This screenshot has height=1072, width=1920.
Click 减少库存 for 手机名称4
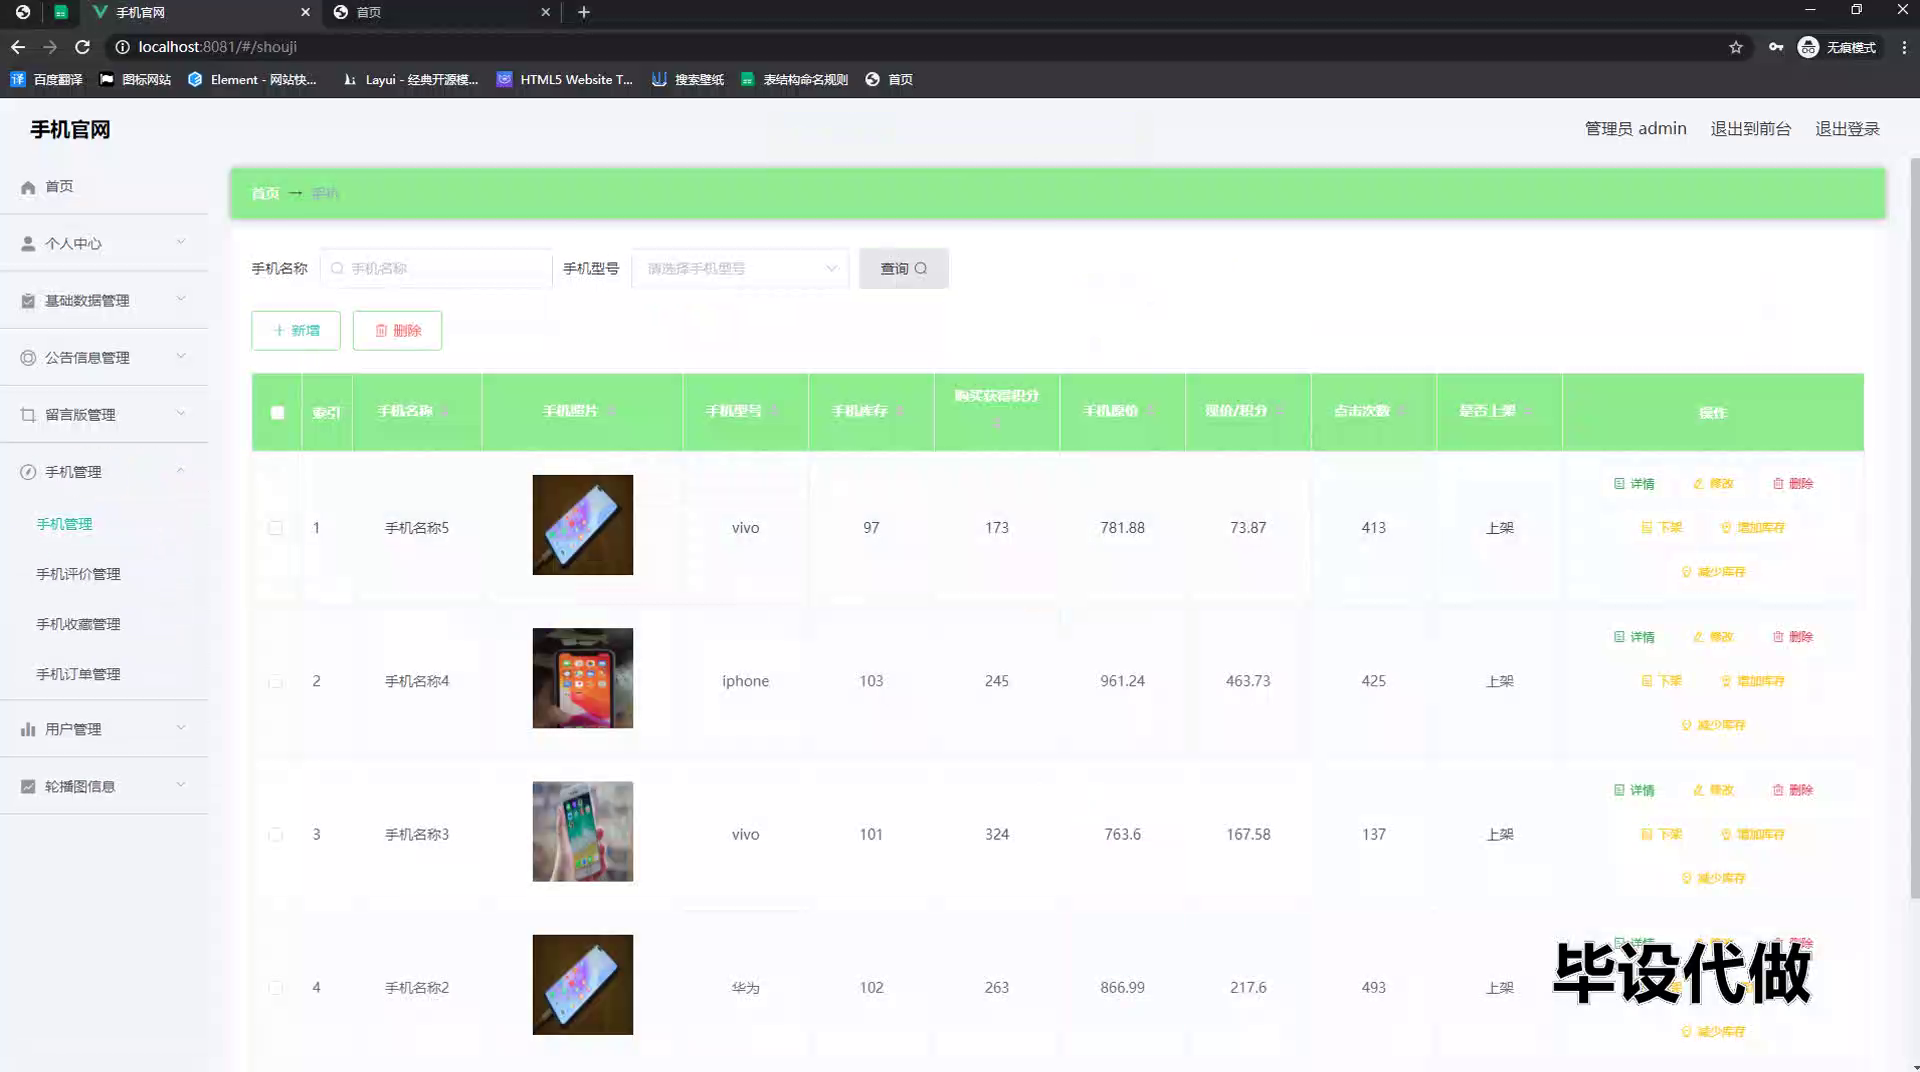[x=1713, y=725]
